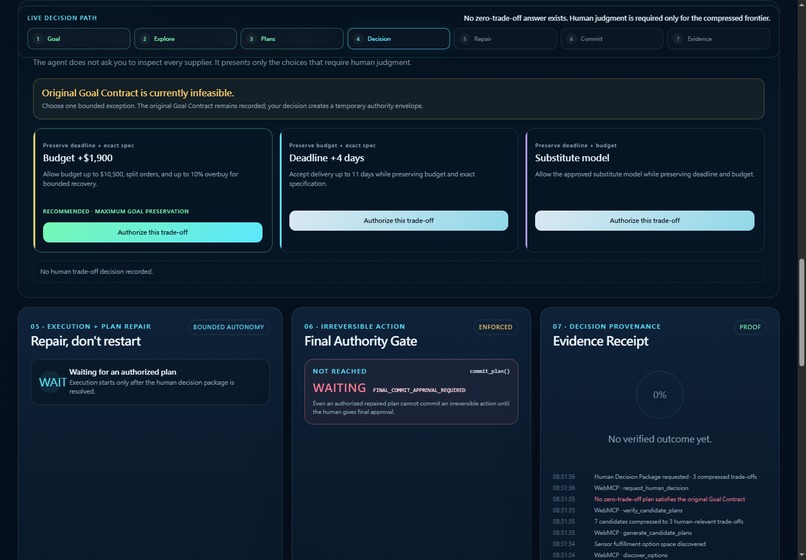This screenshot has width=806, height=560.
Task: Click 'Repair, don't restart' panel heading
Action: click(x=85, y=341)
